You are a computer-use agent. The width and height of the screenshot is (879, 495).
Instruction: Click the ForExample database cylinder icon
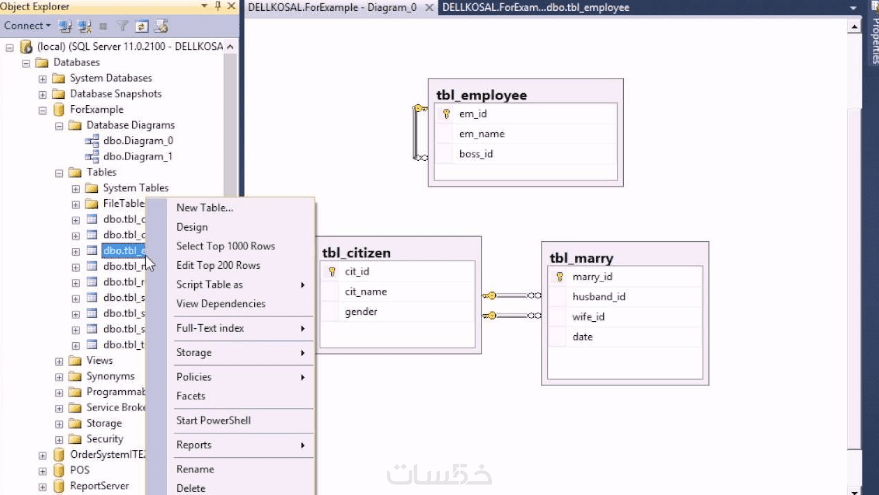[59, 109]
